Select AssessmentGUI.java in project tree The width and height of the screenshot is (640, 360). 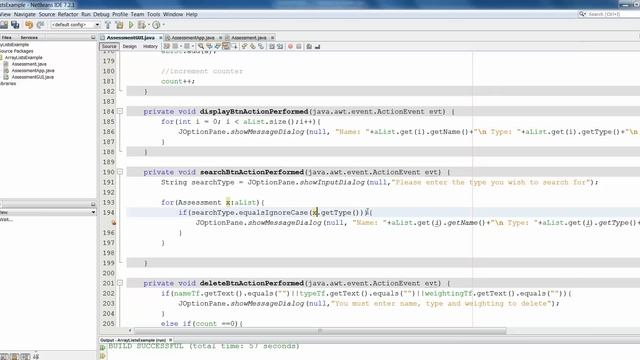(x=33, y=77)
